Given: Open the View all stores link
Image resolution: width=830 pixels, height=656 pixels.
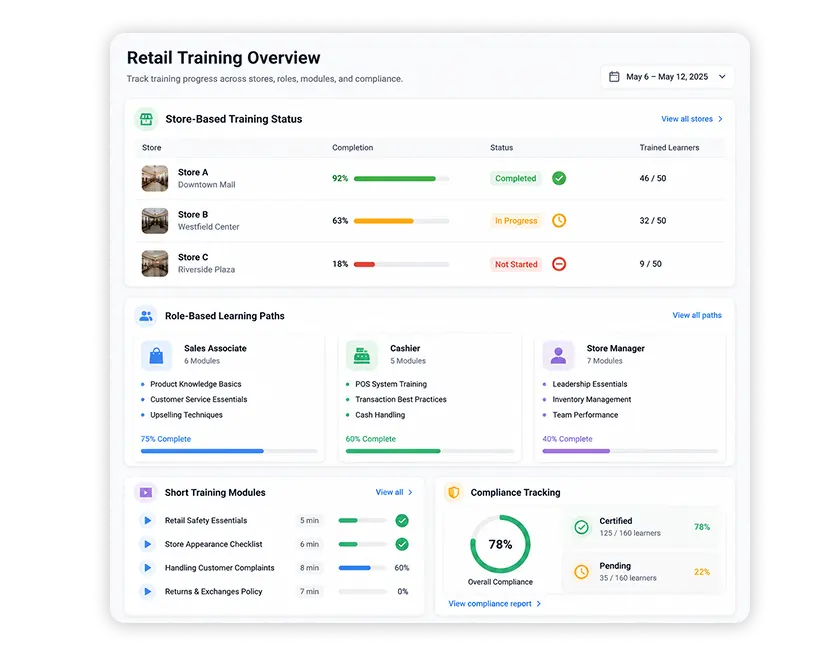Looking at the screenshot, I should 687,119.
